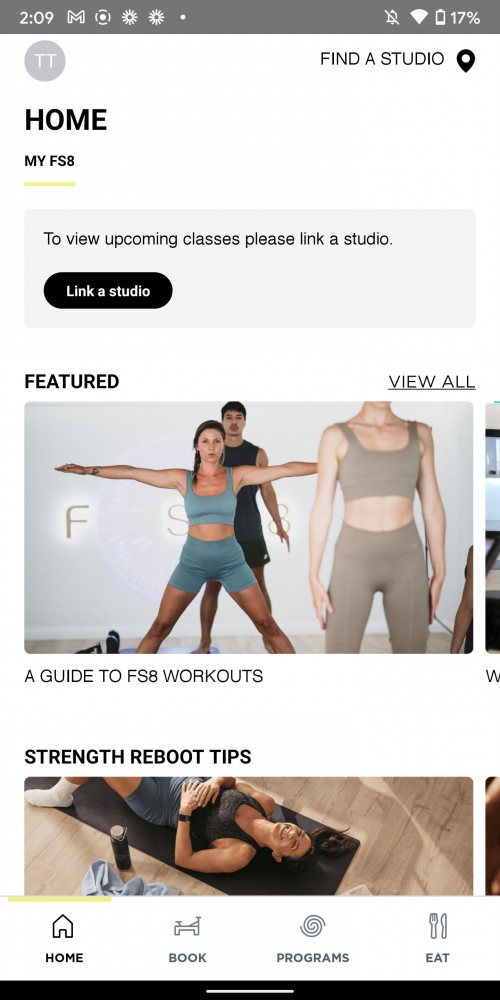Tap the Link a studio button
Viewport: 500px width, 1000px height.
click(108, 291)
